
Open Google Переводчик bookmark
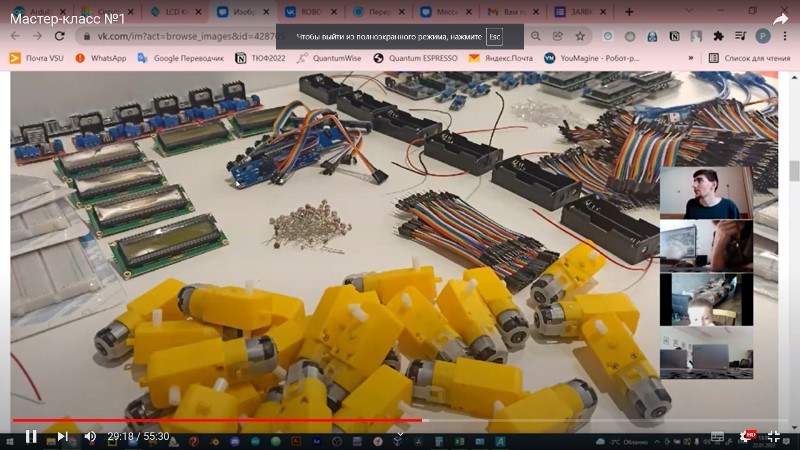[x=180, y=58]
